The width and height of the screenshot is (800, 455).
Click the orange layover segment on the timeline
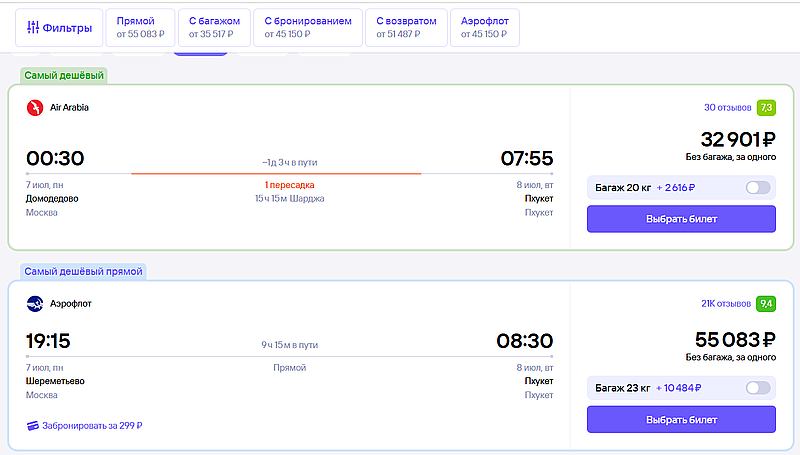tap(276, 174)
